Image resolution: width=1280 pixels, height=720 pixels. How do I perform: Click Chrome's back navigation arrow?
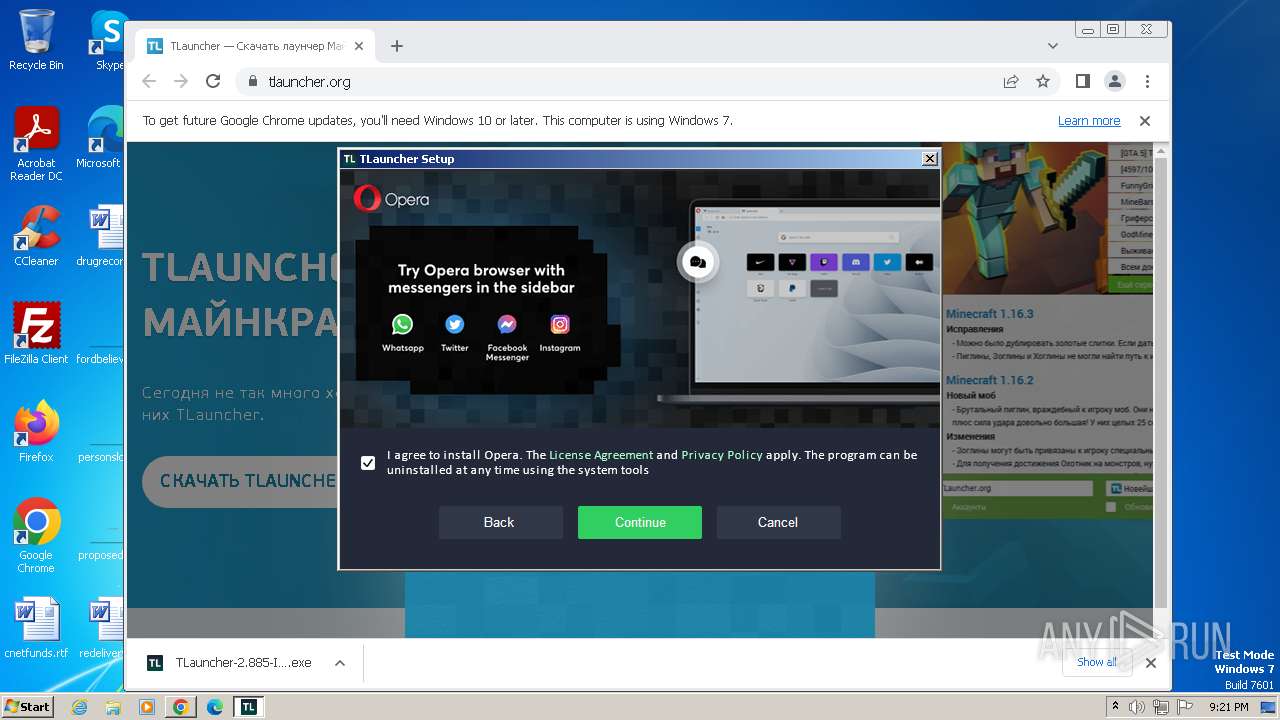149,81
